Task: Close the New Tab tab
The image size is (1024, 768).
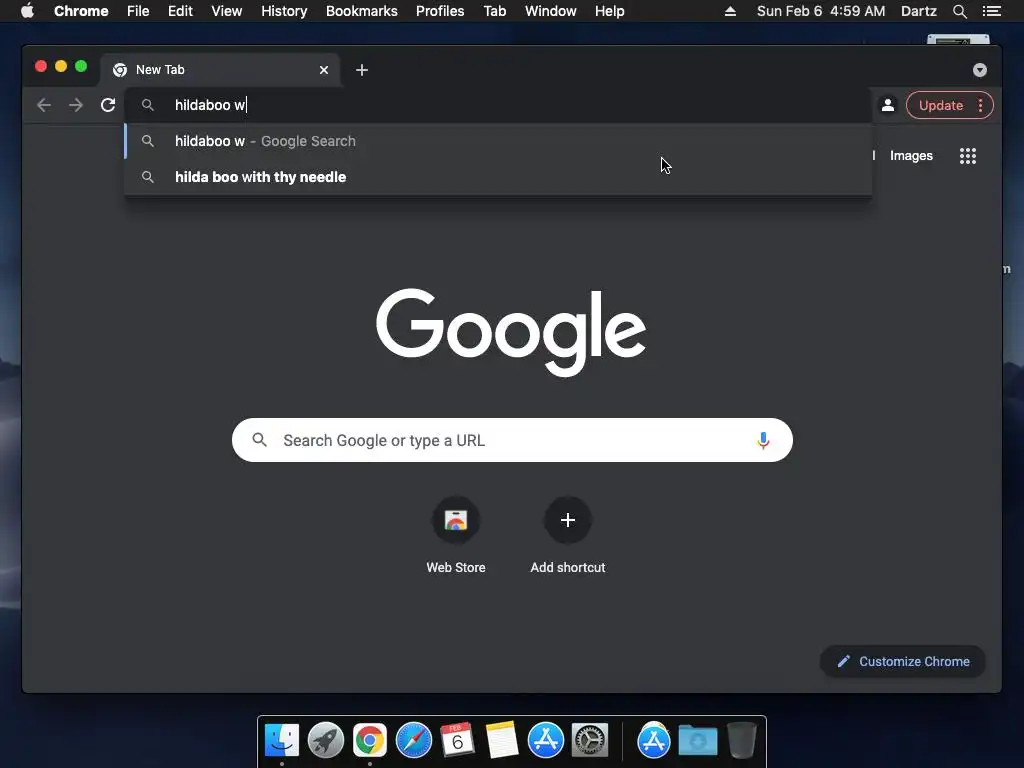Action: pyautogui.click(x=324, y=70)
